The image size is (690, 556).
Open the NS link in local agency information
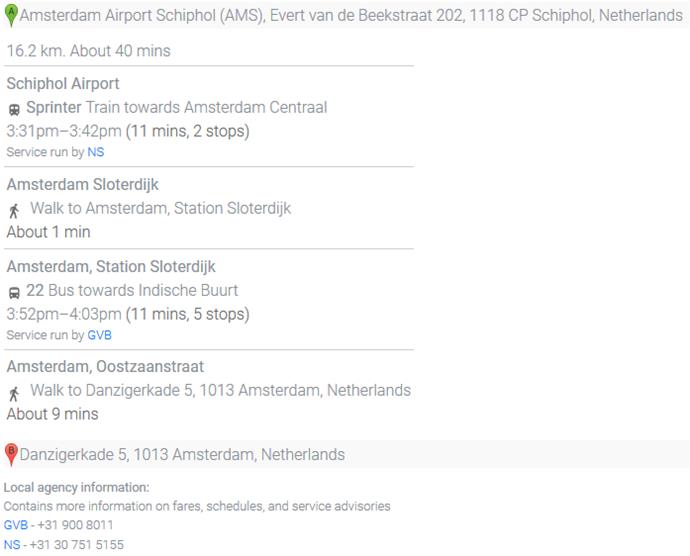point(11,544)
